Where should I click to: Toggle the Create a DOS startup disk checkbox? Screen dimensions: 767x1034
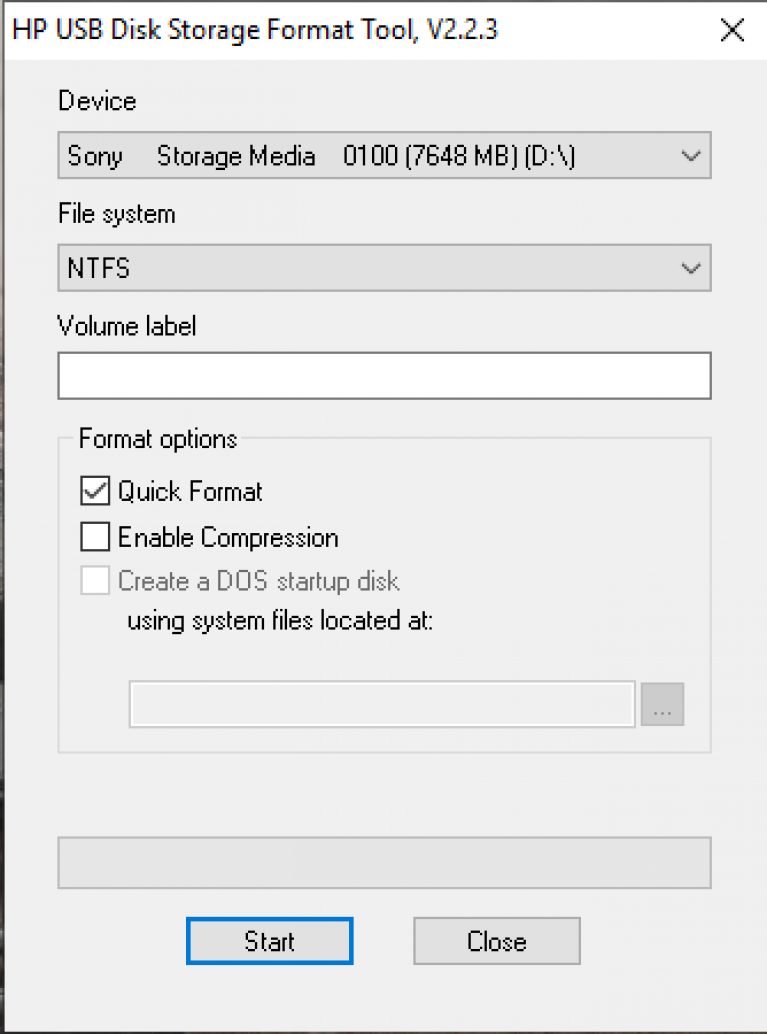click(x=95, y=580)
